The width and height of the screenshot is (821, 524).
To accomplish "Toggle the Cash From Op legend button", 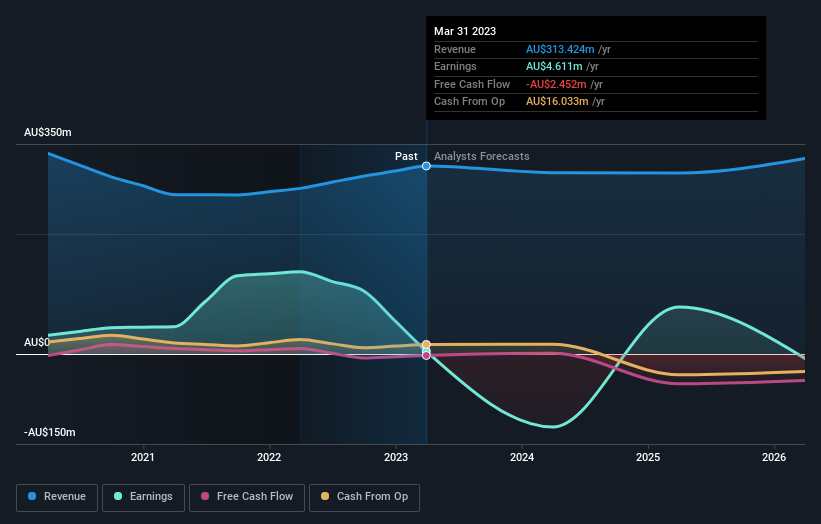I will [364, 497].
